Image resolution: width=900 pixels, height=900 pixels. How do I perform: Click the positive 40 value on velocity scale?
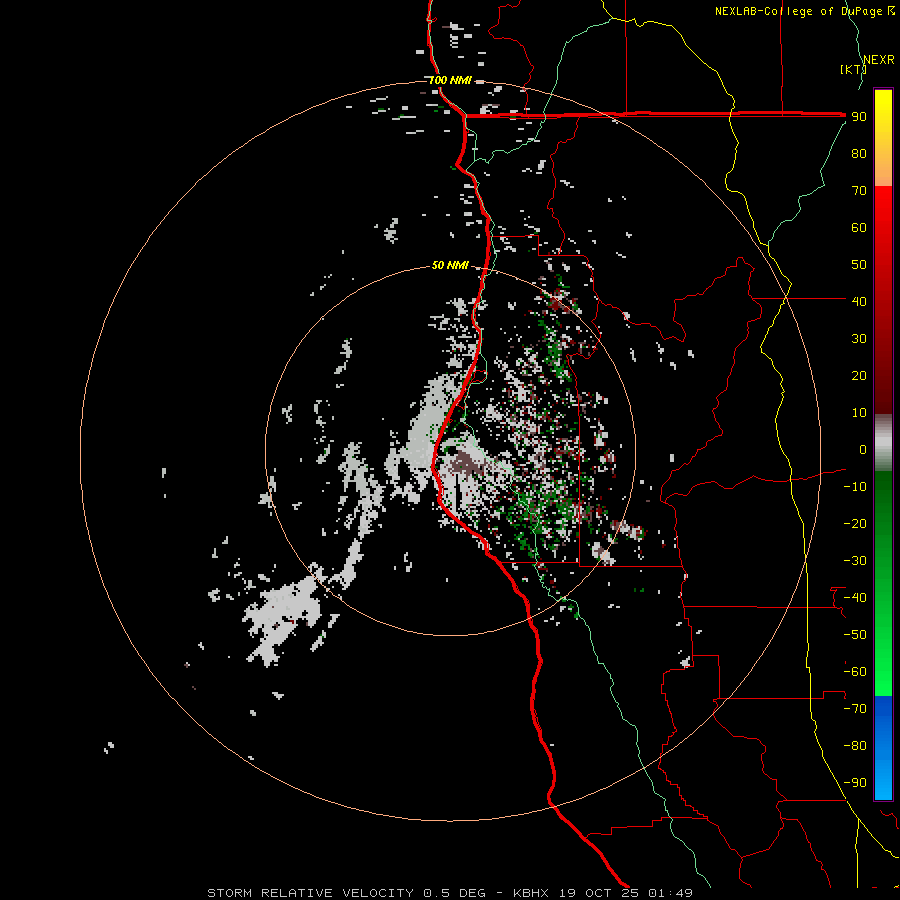859,301
